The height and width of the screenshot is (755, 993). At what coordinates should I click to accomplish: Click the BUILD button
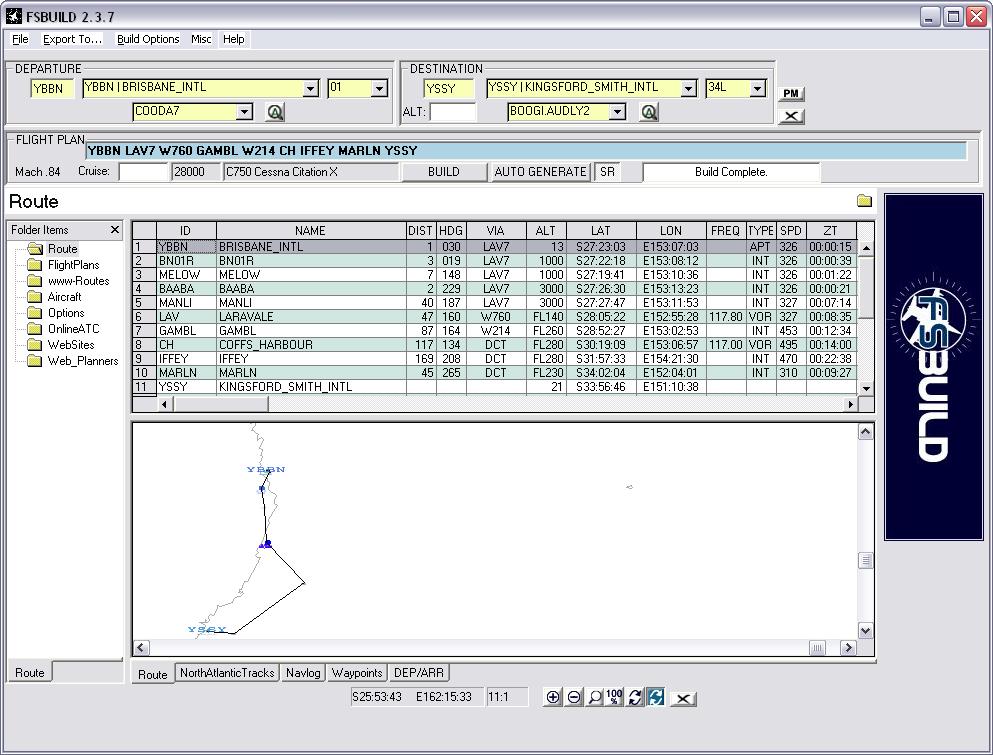(444, 172)
